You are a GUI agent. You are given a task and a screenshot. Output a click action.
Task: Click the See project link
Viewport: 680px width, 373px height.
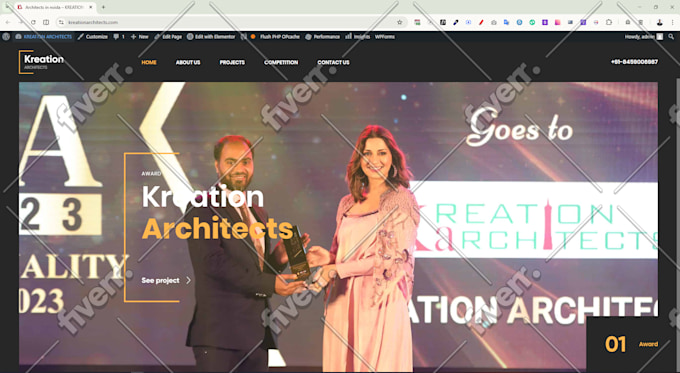point(160,281)
